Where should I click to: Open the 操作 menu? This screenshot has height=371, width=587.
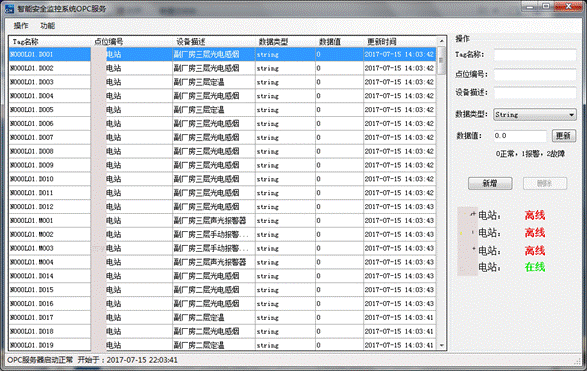21,26
